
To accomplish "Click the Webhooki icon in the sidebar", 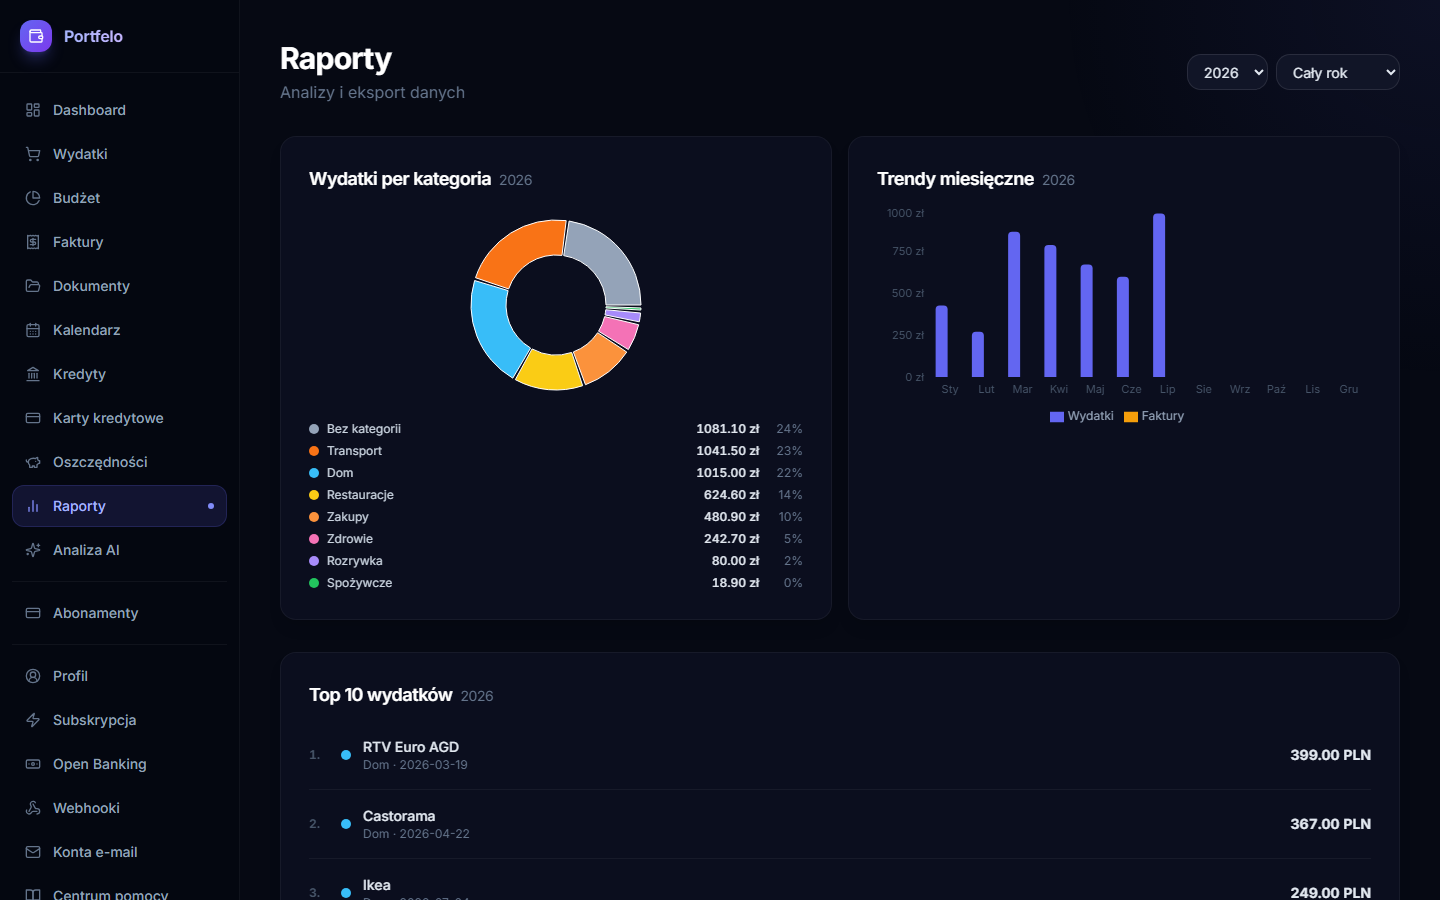I will pos(33,808).
